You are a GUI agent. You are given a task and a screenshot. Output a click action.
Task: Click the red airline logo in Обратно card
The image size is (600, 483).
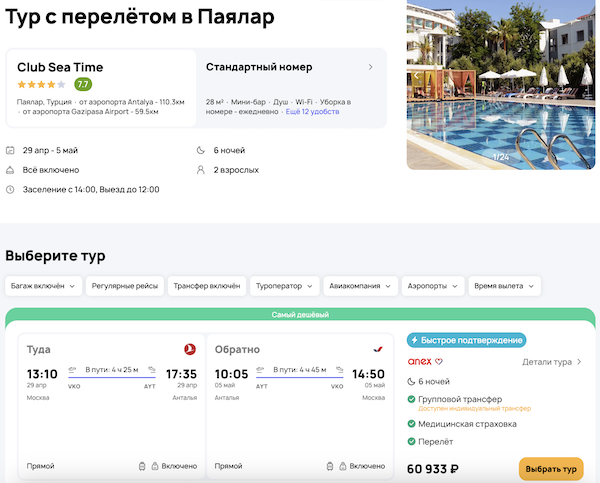coord(377,349)
